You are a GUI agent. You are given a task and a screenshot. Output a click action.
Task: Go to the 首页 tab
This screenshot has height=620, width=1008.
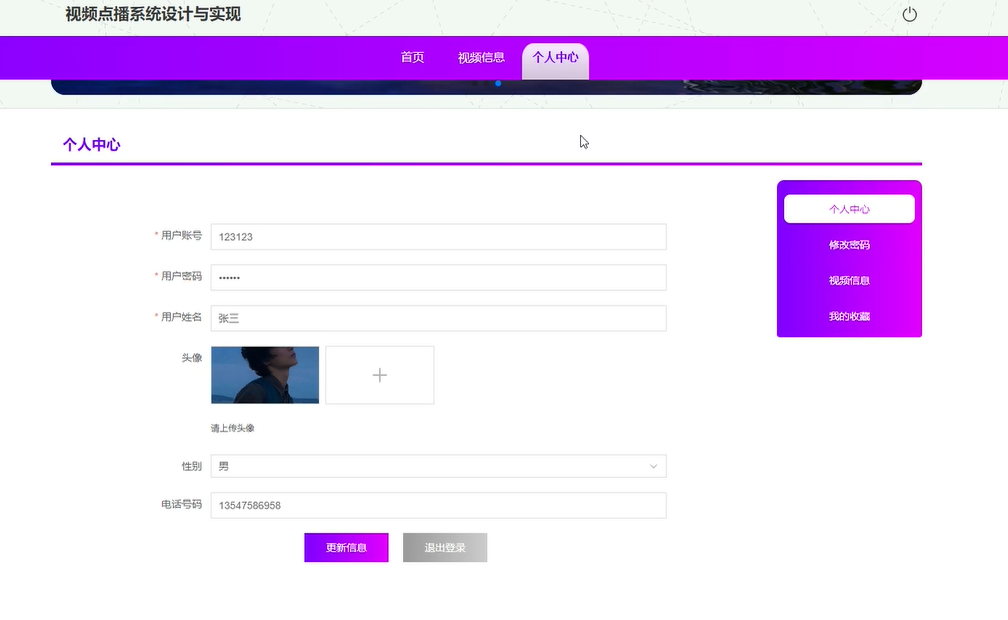pyautogui.click(x=412, y=57)
